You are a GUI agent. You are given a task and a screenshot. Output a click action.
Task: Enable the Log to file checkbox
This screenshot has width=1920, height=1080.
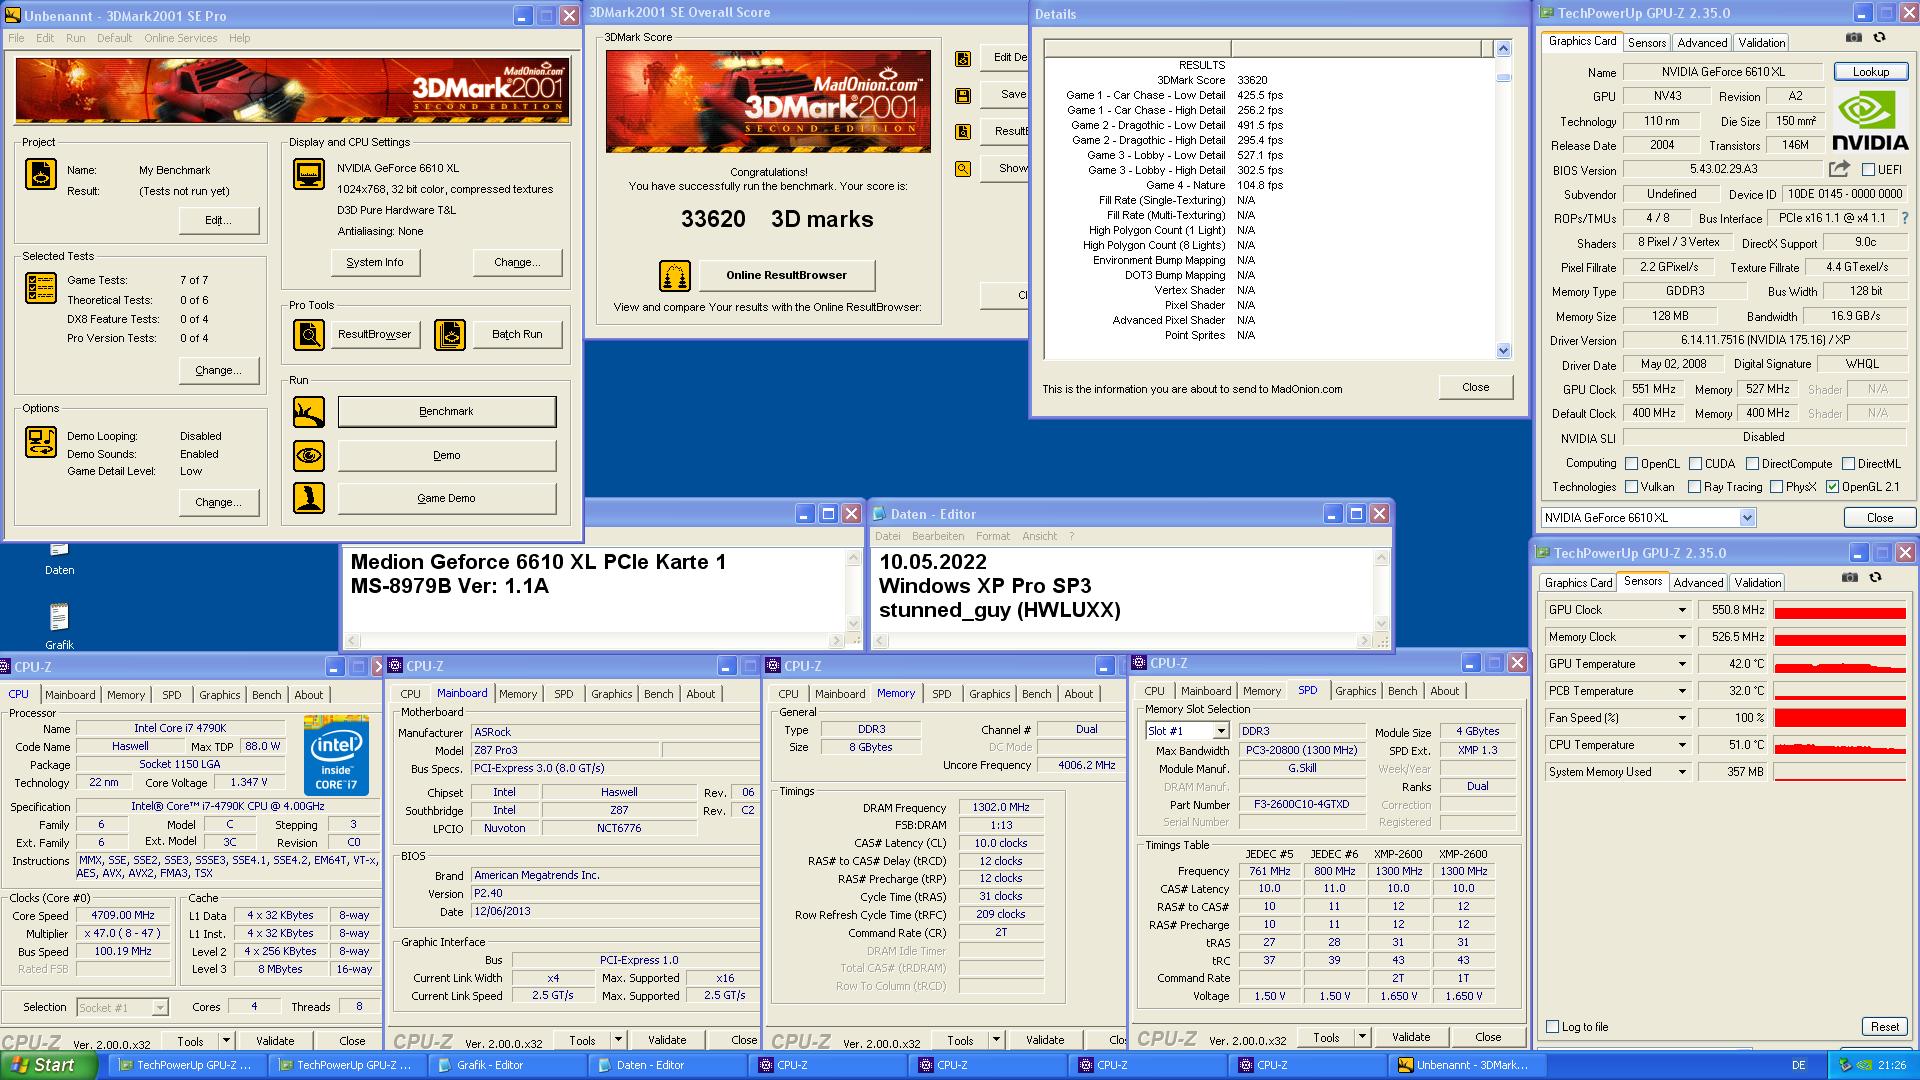pos(1553,1027)
